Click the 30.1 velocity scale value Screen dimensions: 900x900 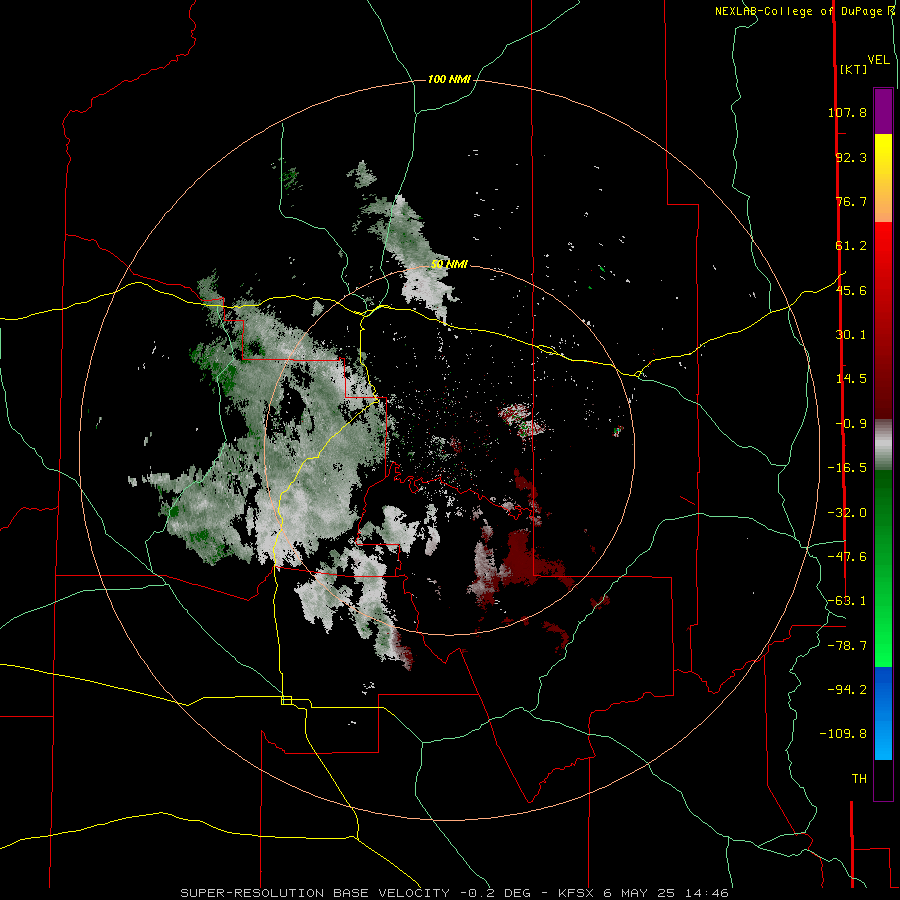[x=851, y=335]
